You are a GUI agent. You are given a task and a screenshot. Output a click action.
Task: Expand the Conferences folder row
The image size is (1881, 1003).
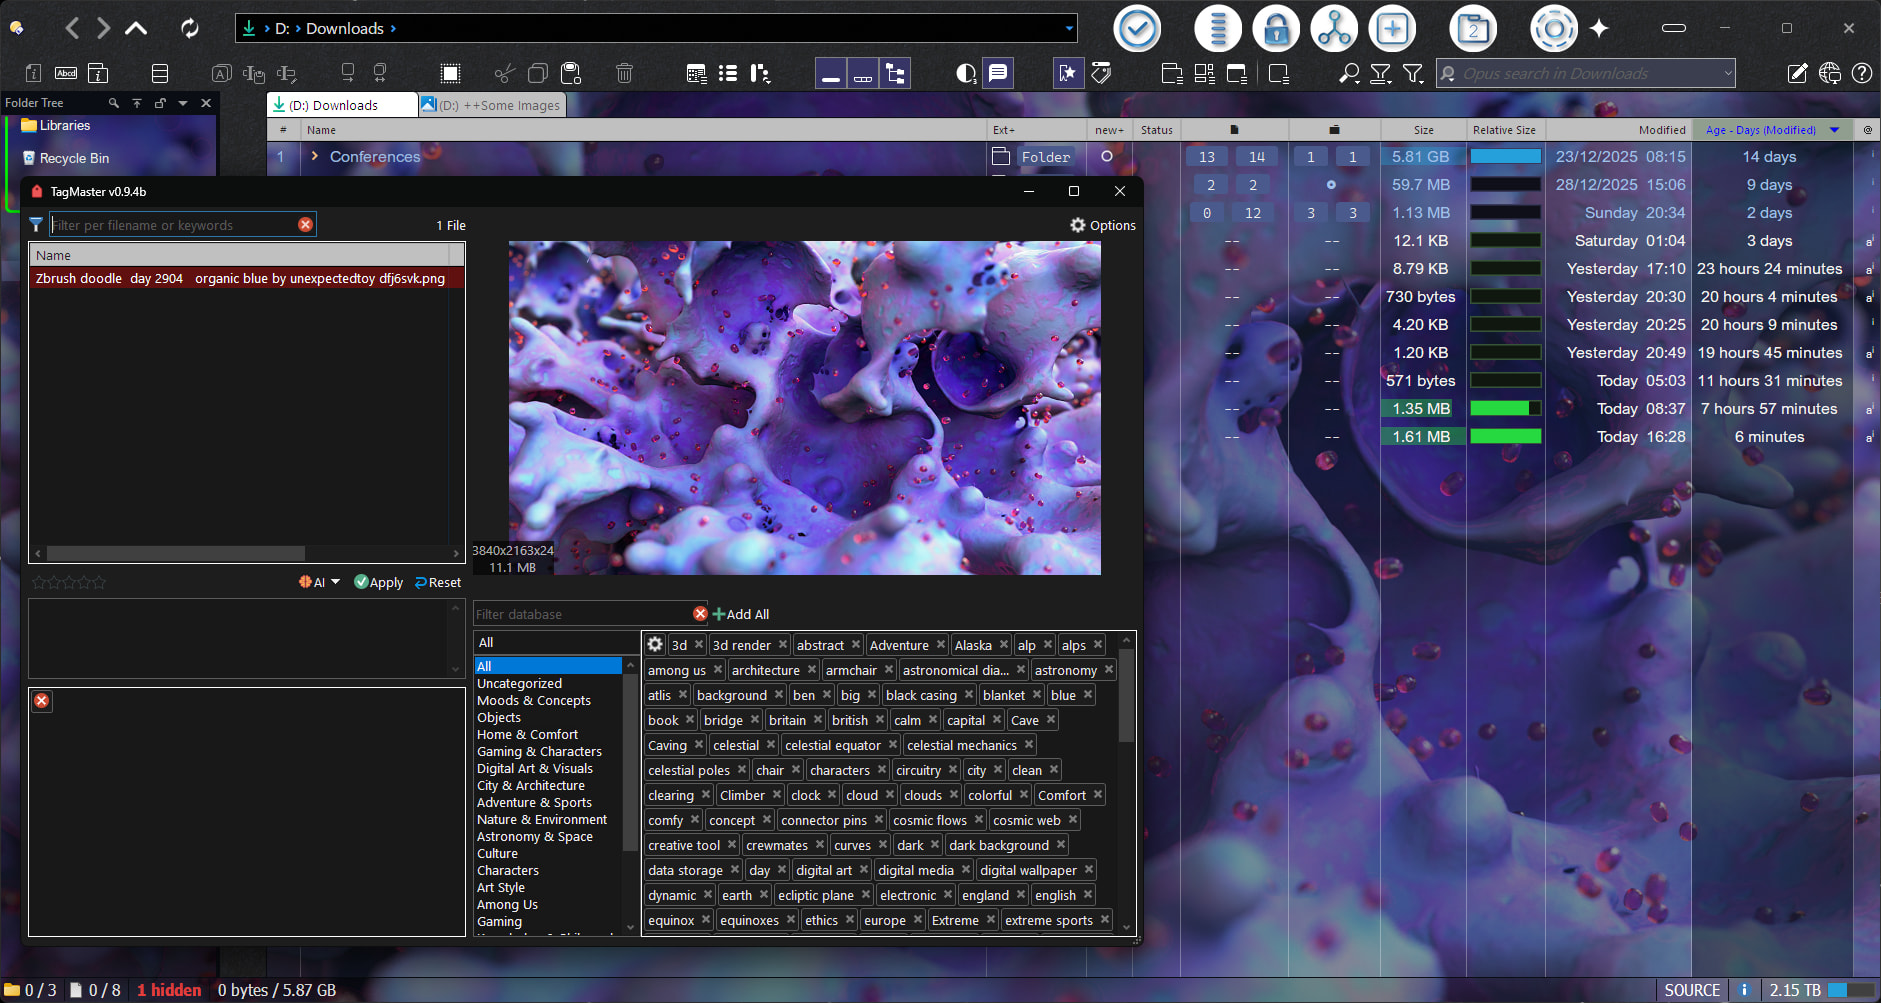(x=314, y=156)
